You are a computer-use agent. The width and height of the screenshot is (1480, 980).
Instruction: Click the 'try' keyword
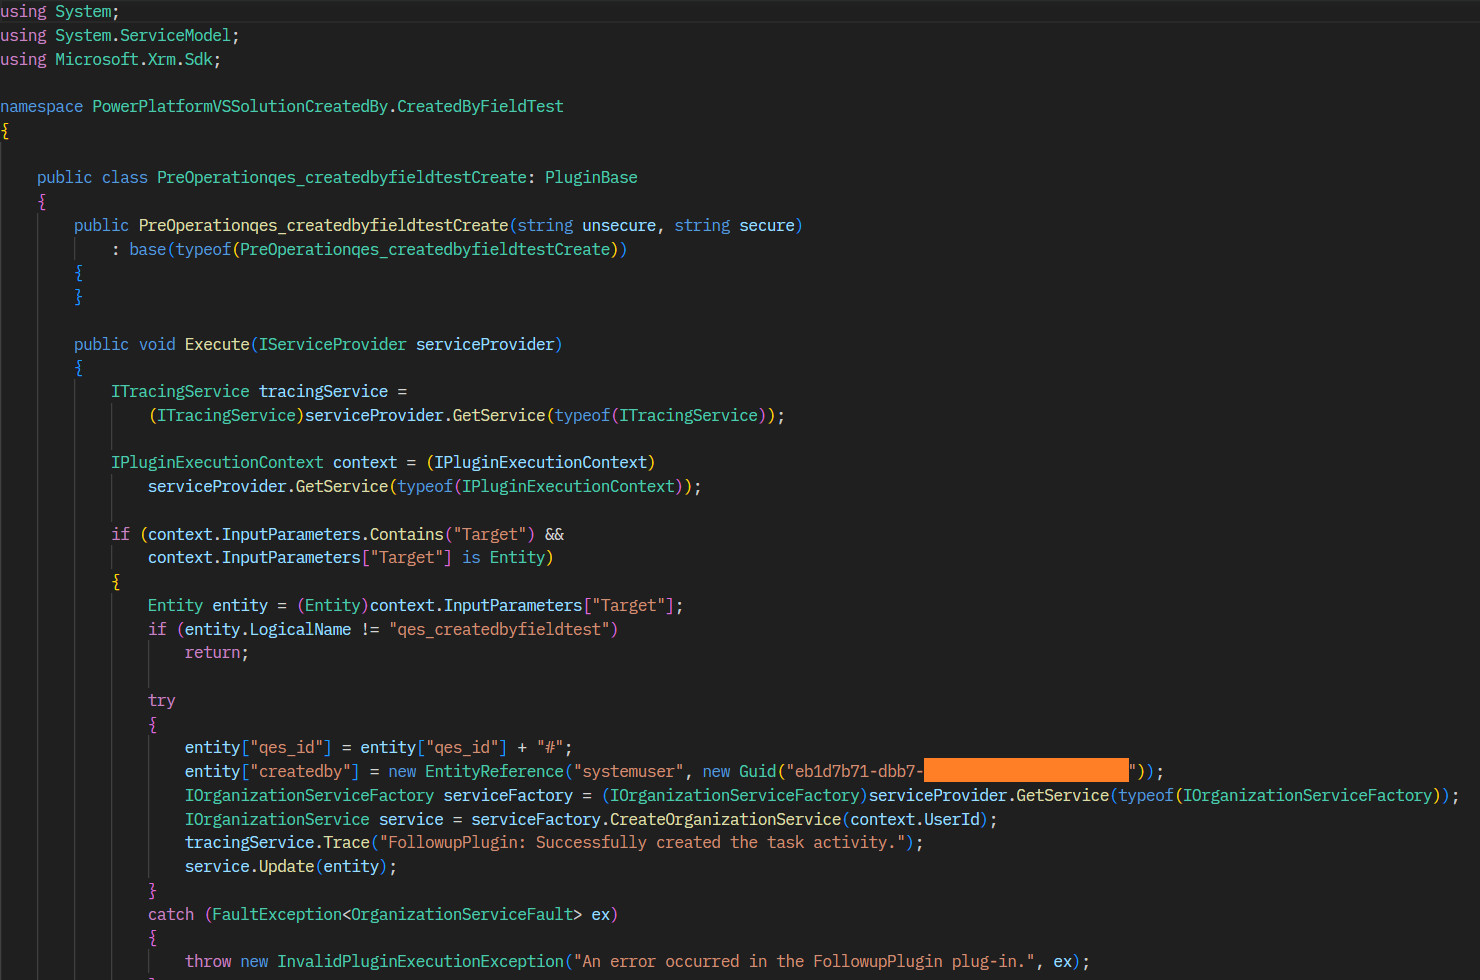coord(162,701)
